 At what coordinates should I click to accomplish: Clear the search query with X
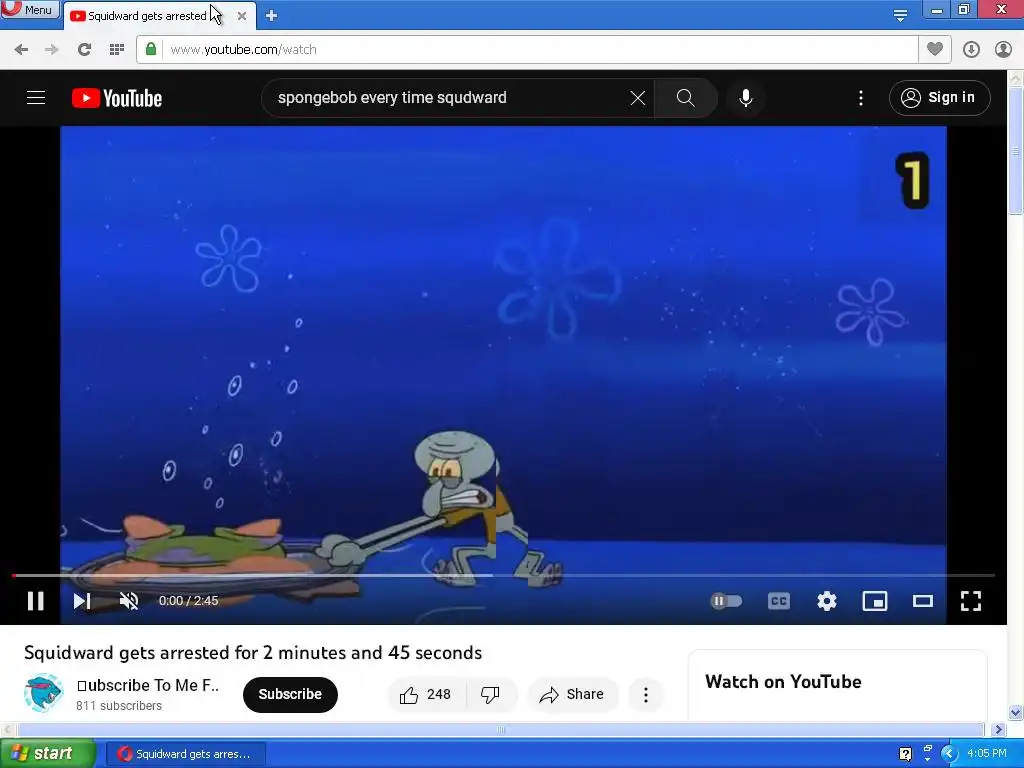[x=637, y=98]
